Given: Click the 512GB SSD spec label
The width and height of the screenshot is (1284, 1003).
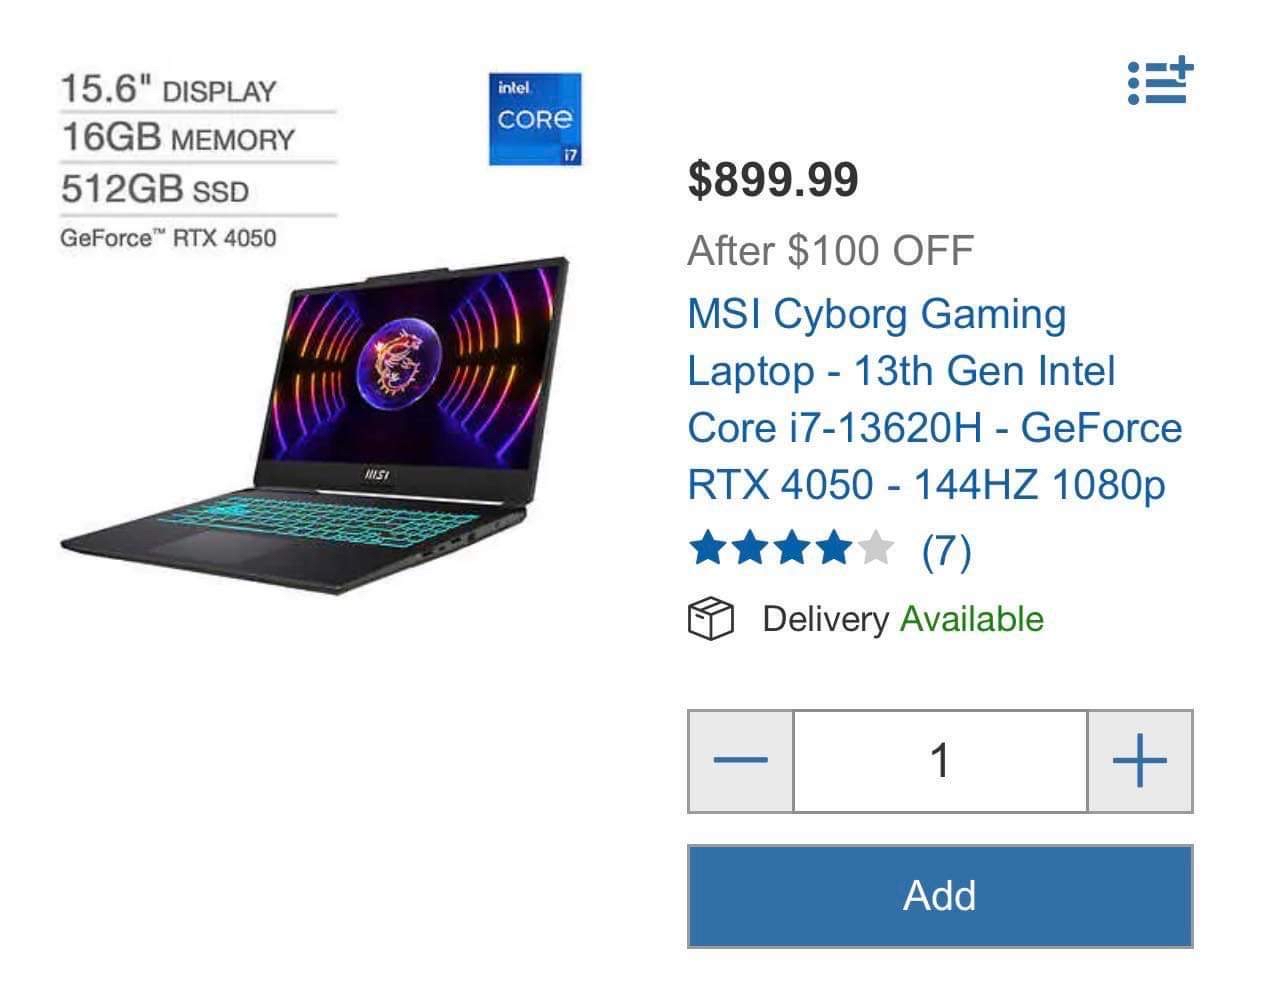Looking at the screenshot, I should pos(155,189).
